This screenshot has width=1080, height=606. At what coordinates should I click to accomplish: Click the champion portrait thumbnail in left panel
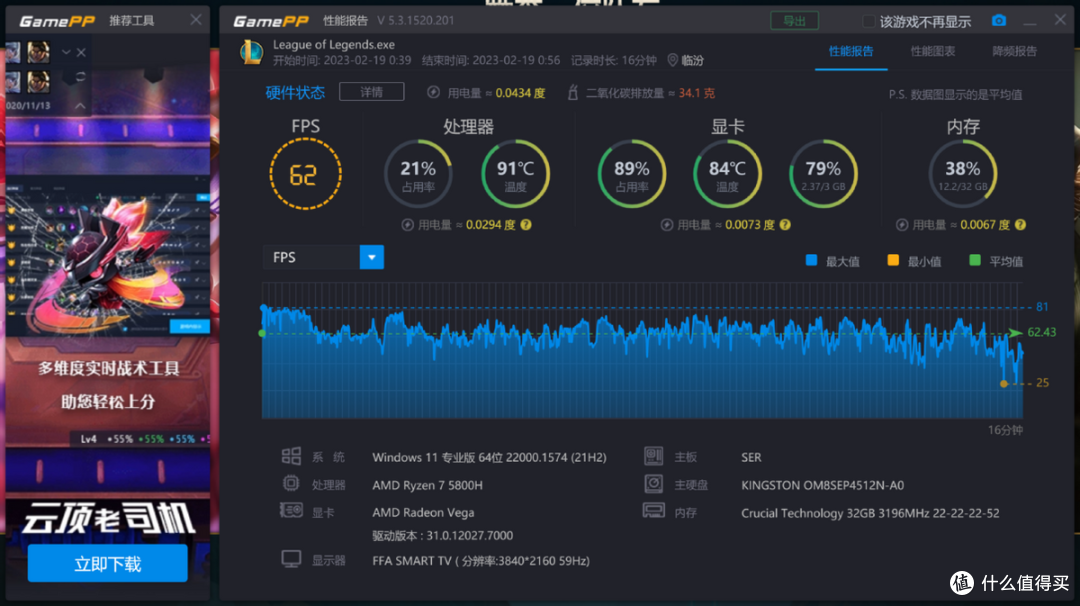[x=39, y=52]
